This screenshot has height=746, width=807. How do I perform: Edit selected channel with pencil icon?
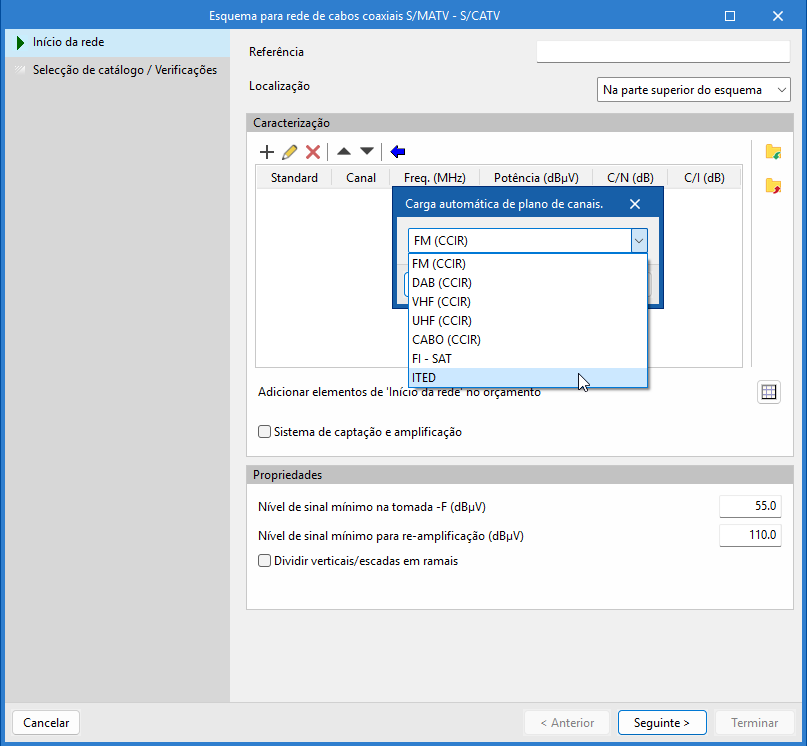coord(290,152)
